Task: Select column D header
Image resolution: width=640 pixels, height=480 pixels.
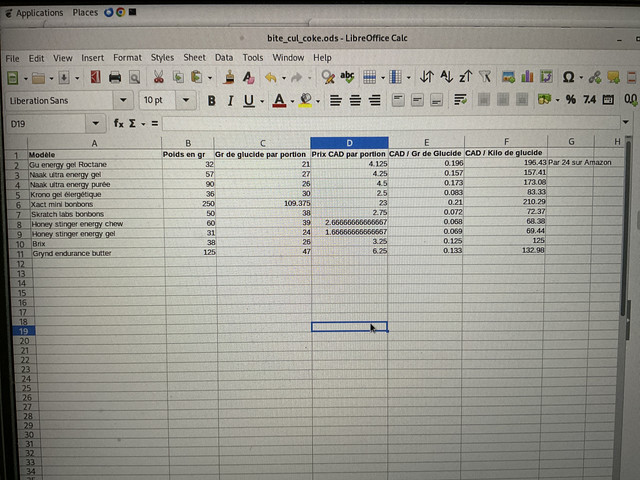Action: click(x=349, y=143)
